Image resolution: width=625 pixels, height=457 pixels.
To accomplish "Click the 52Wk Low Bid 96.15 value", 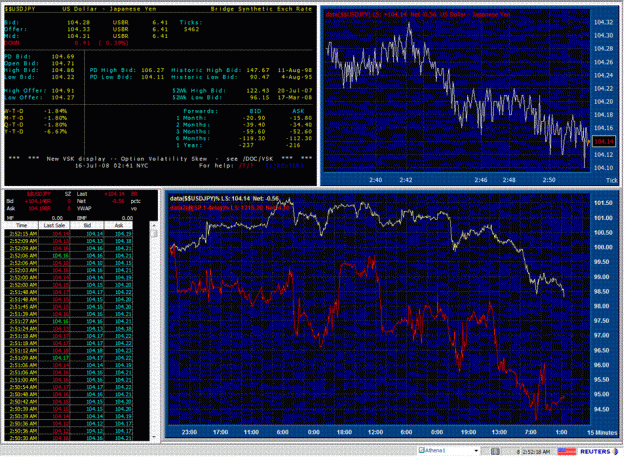I will pyautogui.click(x=259, y=97).
